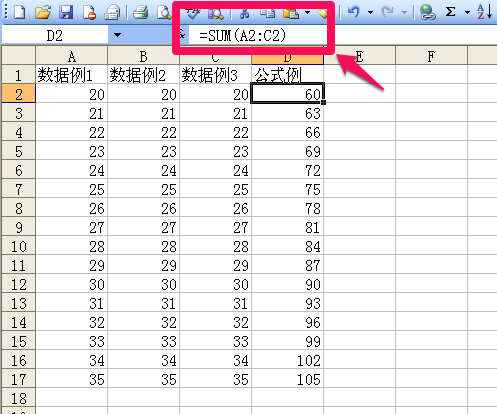Select cell D8 containing 78
Image resolution: width=497 pixels, height=414 pixels.
click(x=287, y=208)
